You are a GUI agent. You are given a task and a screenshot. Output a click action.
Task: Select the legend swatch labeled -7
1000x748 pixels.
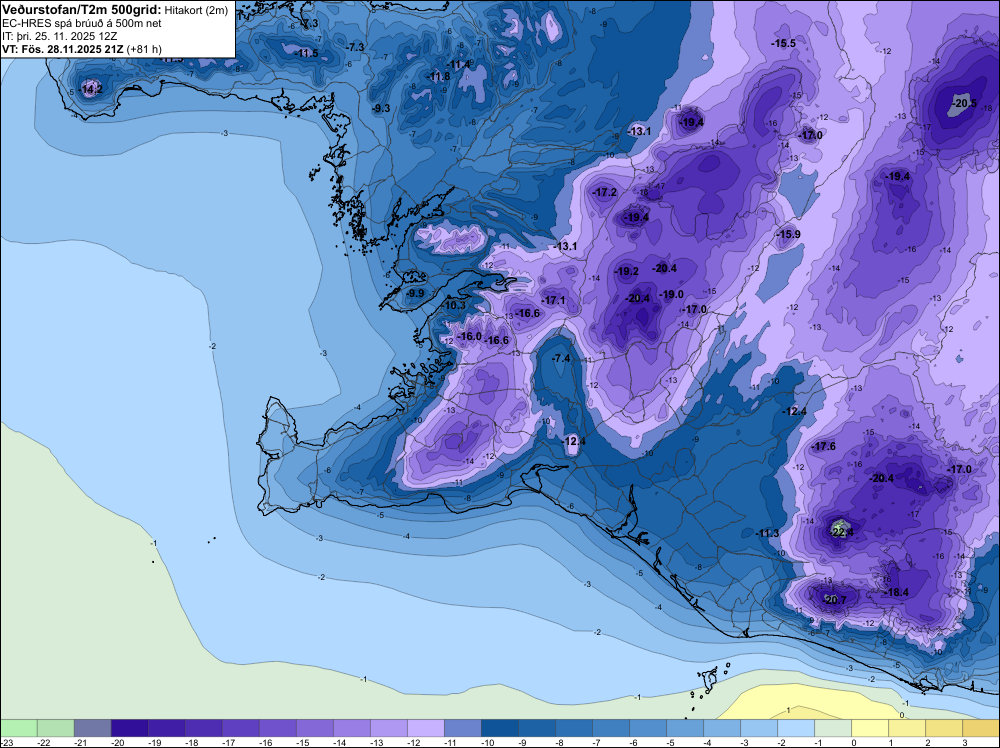(x=610, y=728)
